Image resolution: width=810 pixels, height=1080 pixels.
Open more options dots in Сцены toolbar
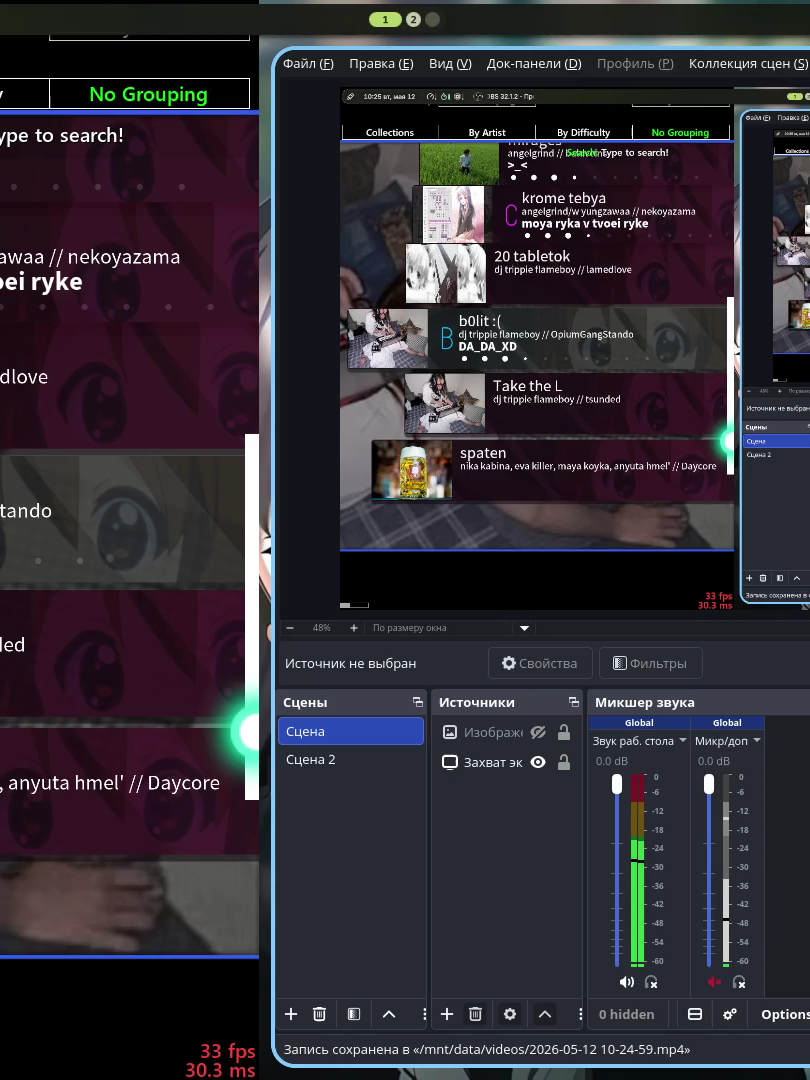[424, 1014]
